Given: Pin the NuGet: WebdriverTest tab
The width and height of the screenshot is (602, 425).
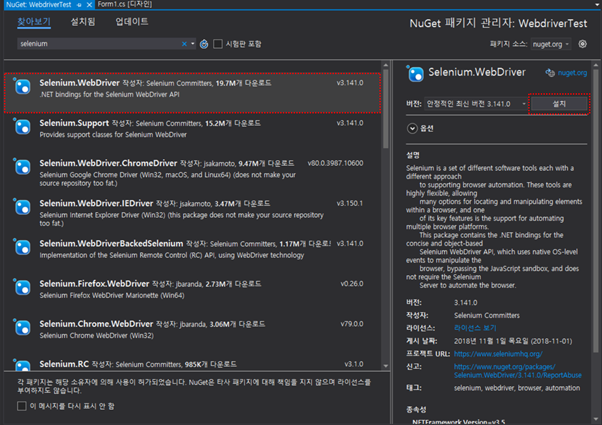Looking at the screenshot, I should 79,5.
